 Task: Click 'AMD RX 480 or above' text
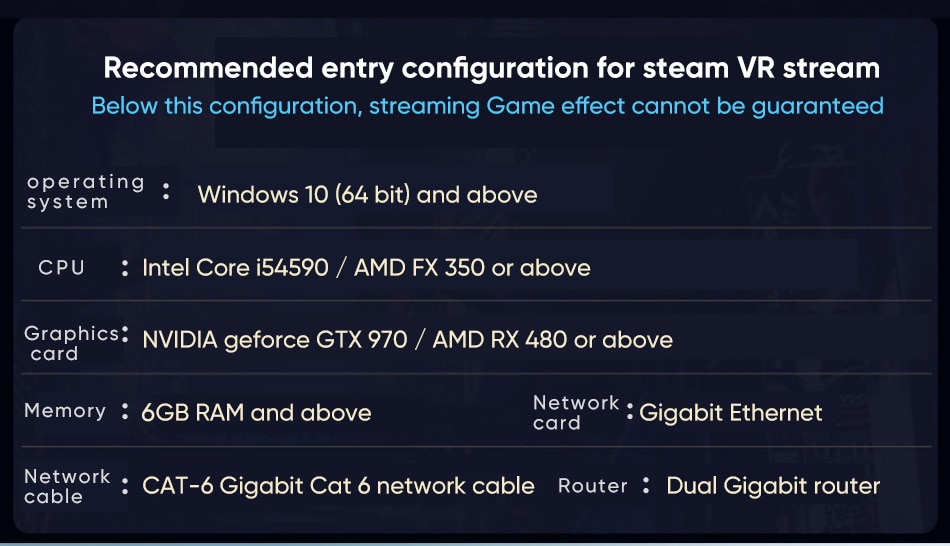[553, 340]
